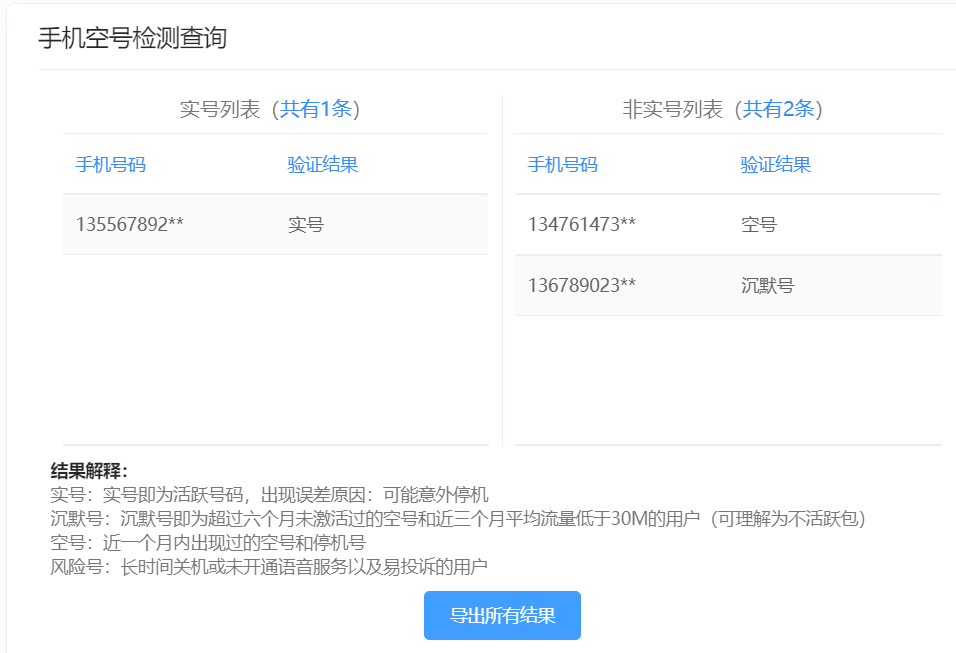Click the 结果解释 bold heading

click(90, 471)
